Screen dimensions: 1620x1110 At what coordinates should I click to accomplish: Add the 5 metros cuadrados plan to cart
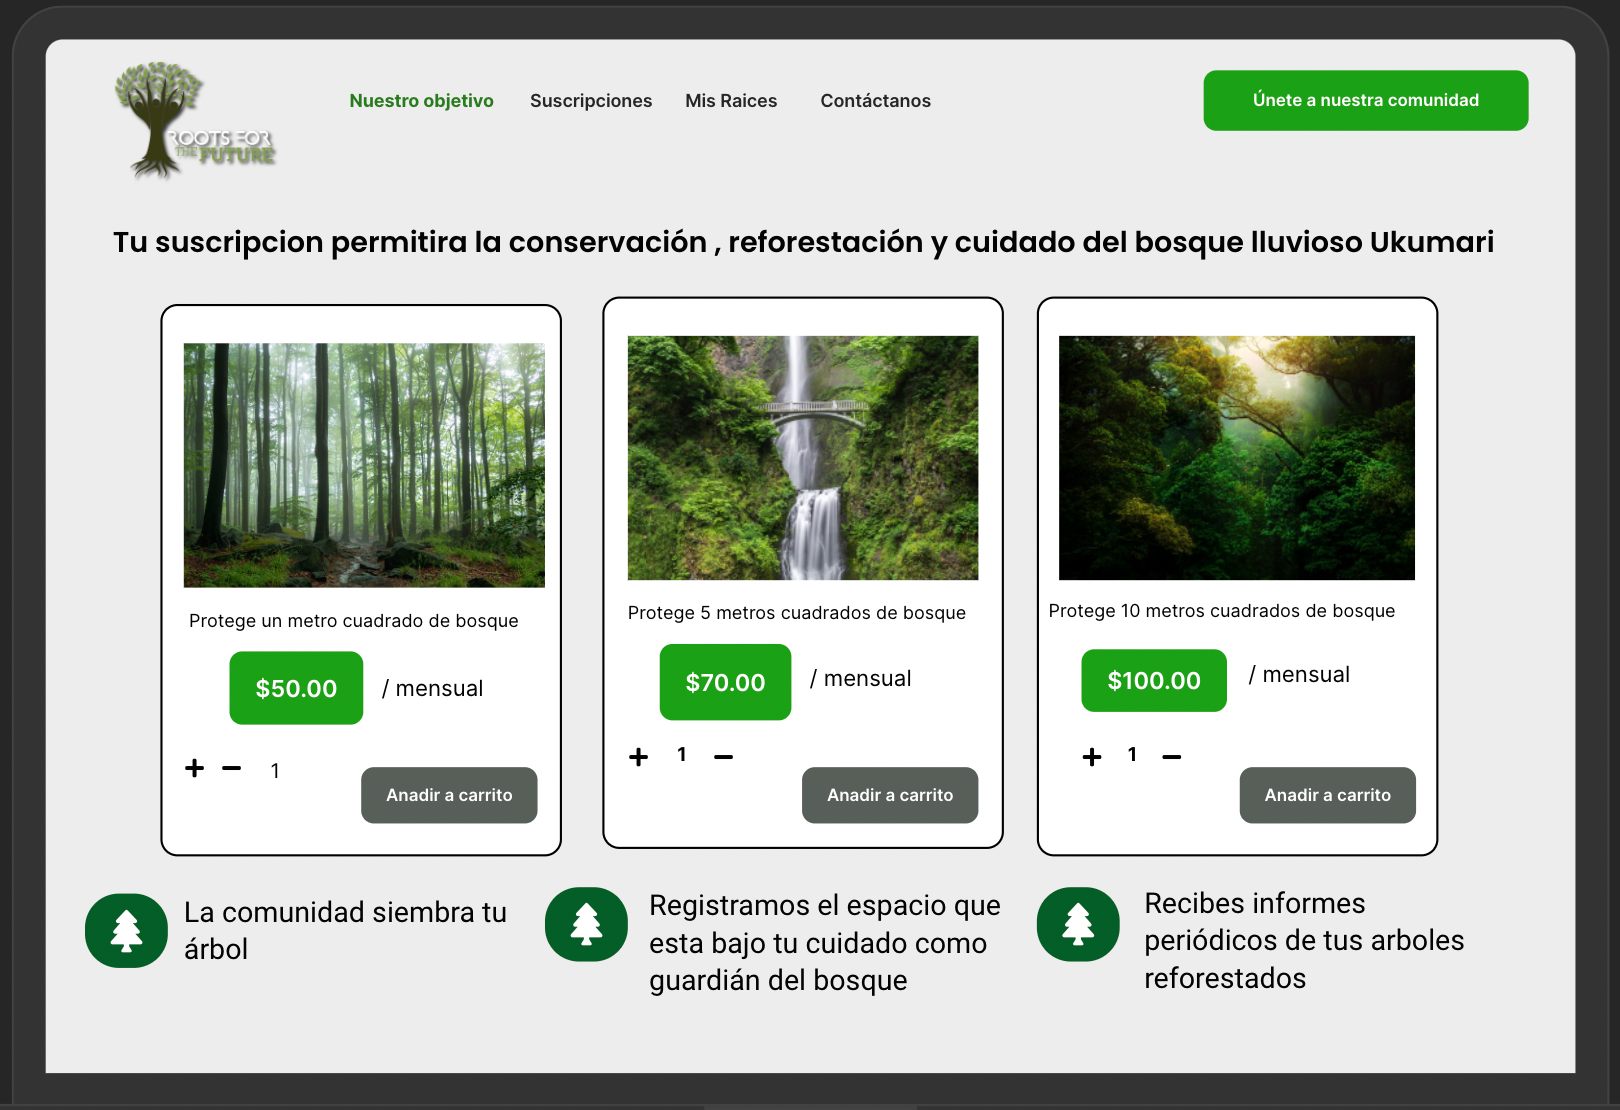point(890,795)
